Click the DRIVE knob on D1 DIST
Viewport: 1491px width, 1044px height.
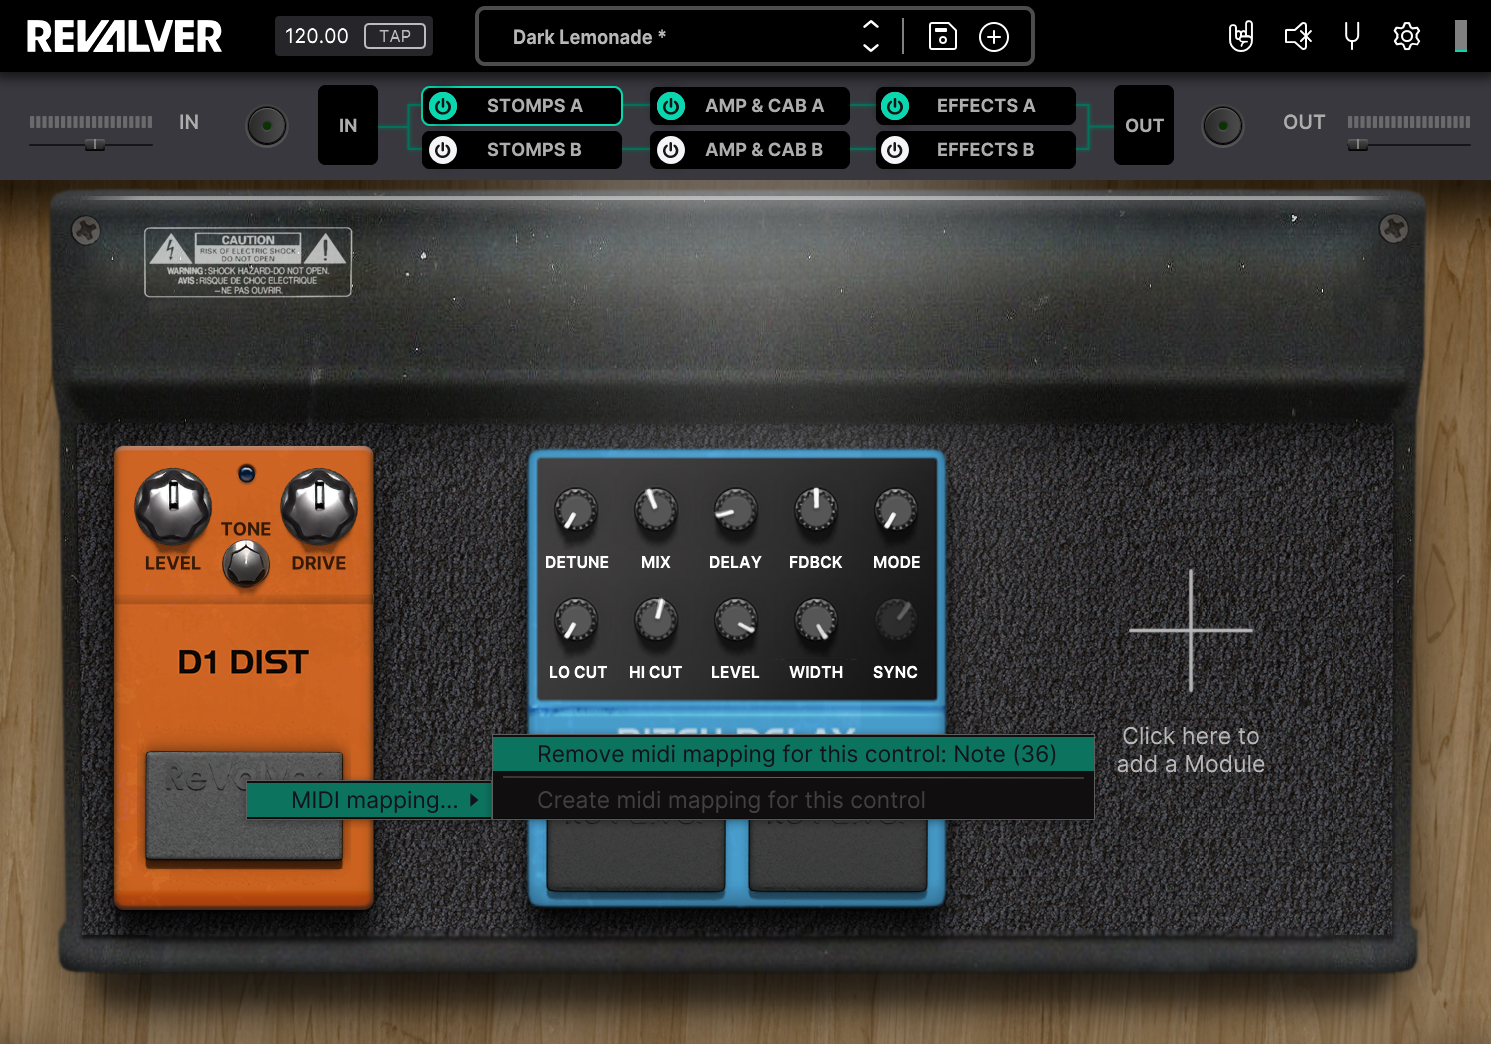point(319,506)
